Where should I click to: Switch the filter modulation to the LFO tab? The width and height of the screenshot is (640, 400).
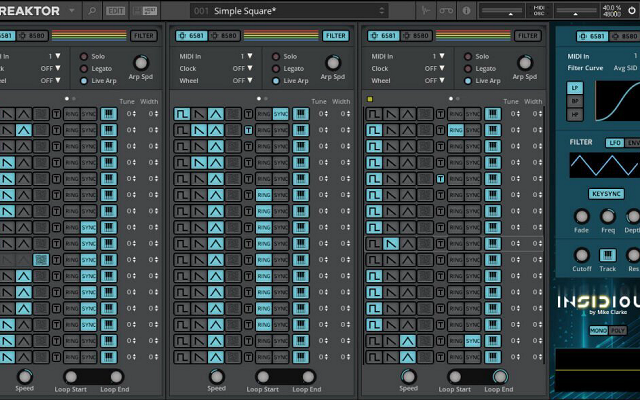[614, 142]
